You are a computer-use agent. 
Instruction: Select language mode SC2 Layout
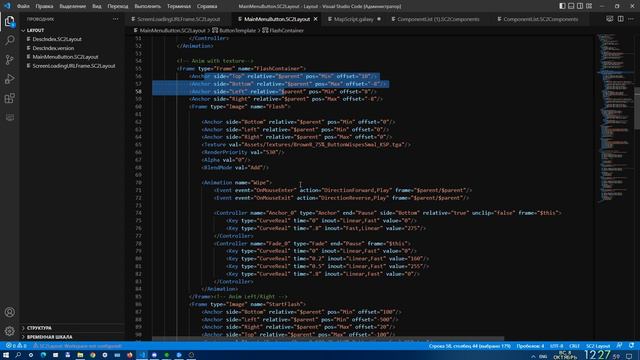[x=598, y=346]
